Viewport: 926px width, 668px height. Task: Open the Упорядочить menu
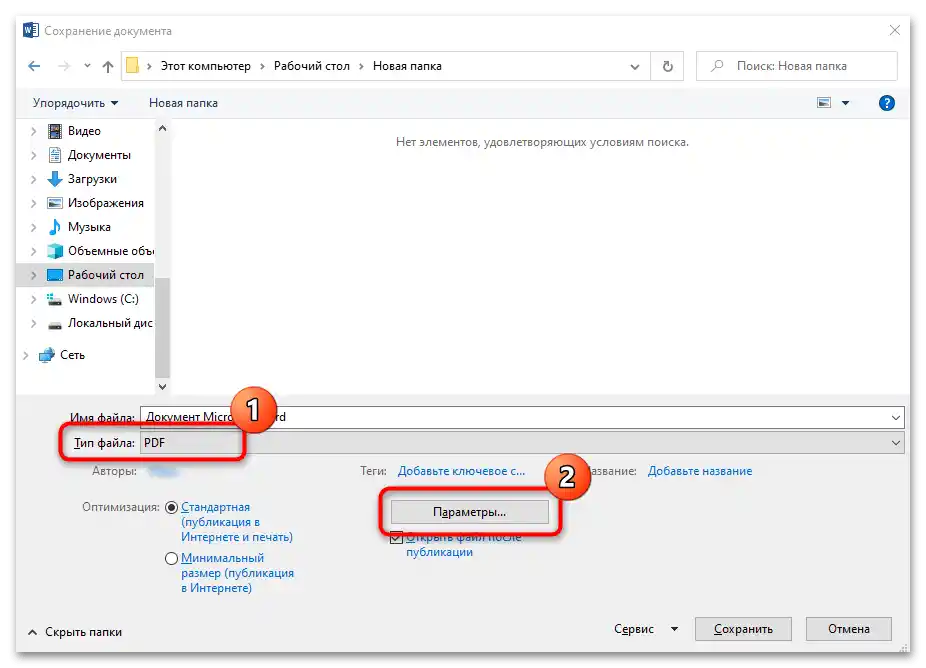point(75,103)
